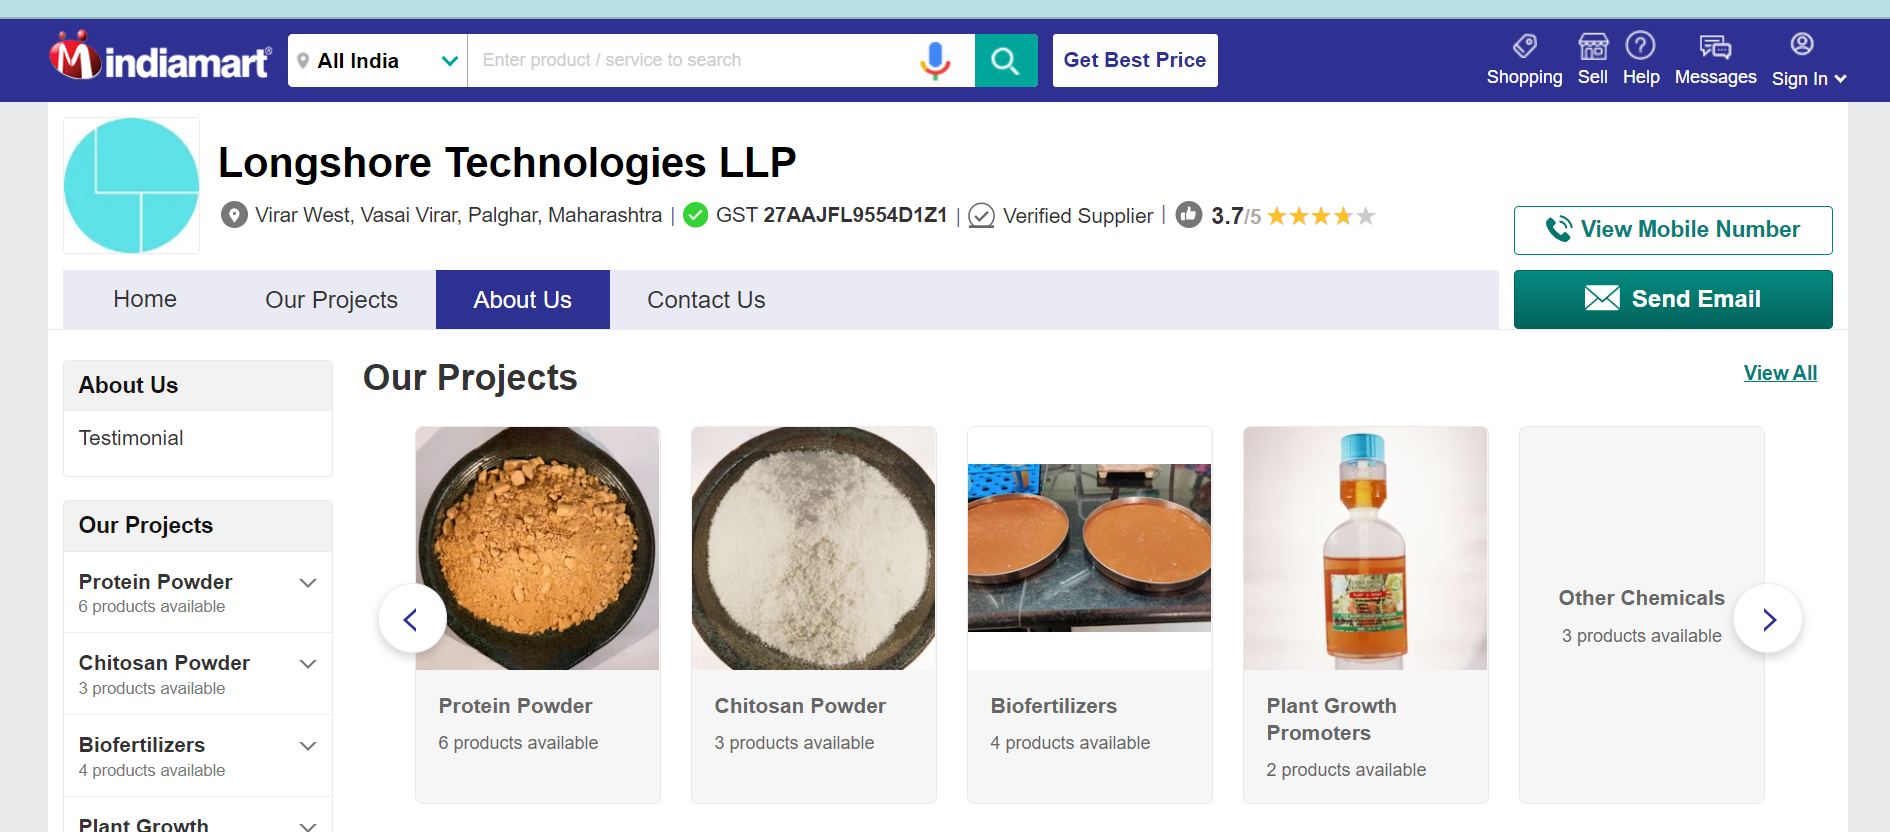Viewport: 1890px width, 832px height.
Task: Open the Help question mark icon
Action: 1640,46
